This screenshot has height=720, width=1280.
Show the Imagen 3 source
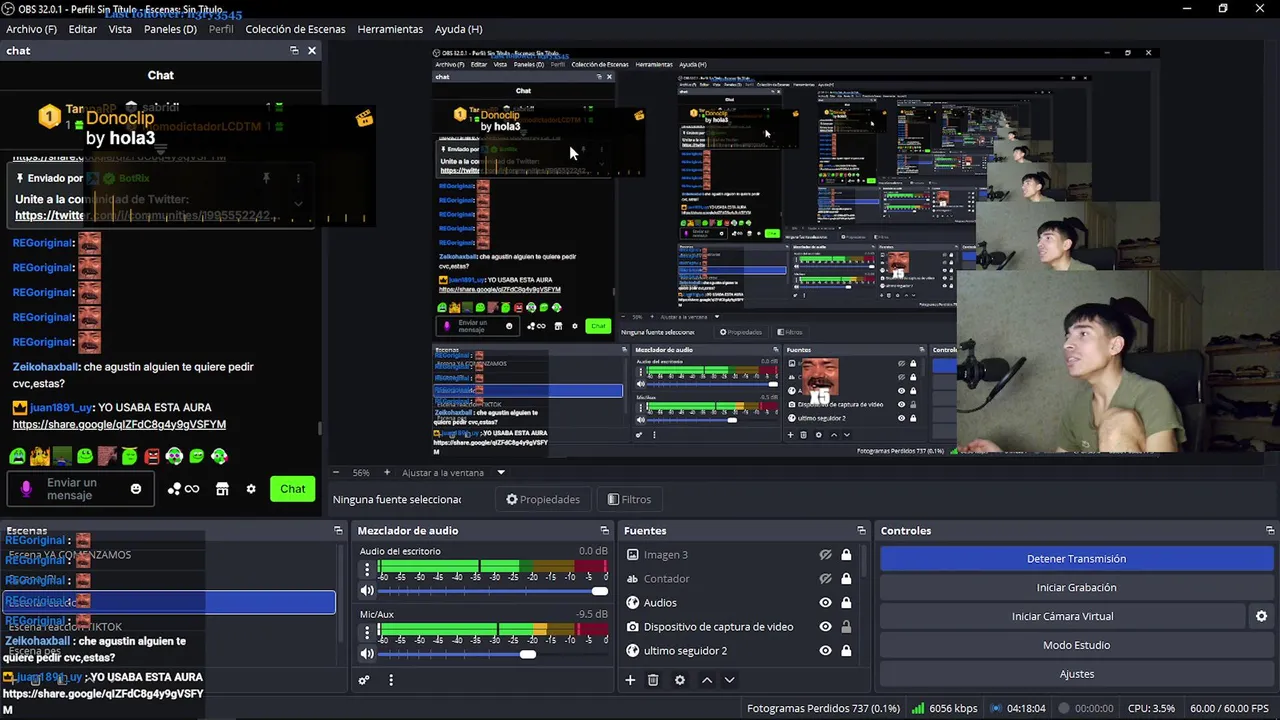pyautogui.click(x=825, y=555)
